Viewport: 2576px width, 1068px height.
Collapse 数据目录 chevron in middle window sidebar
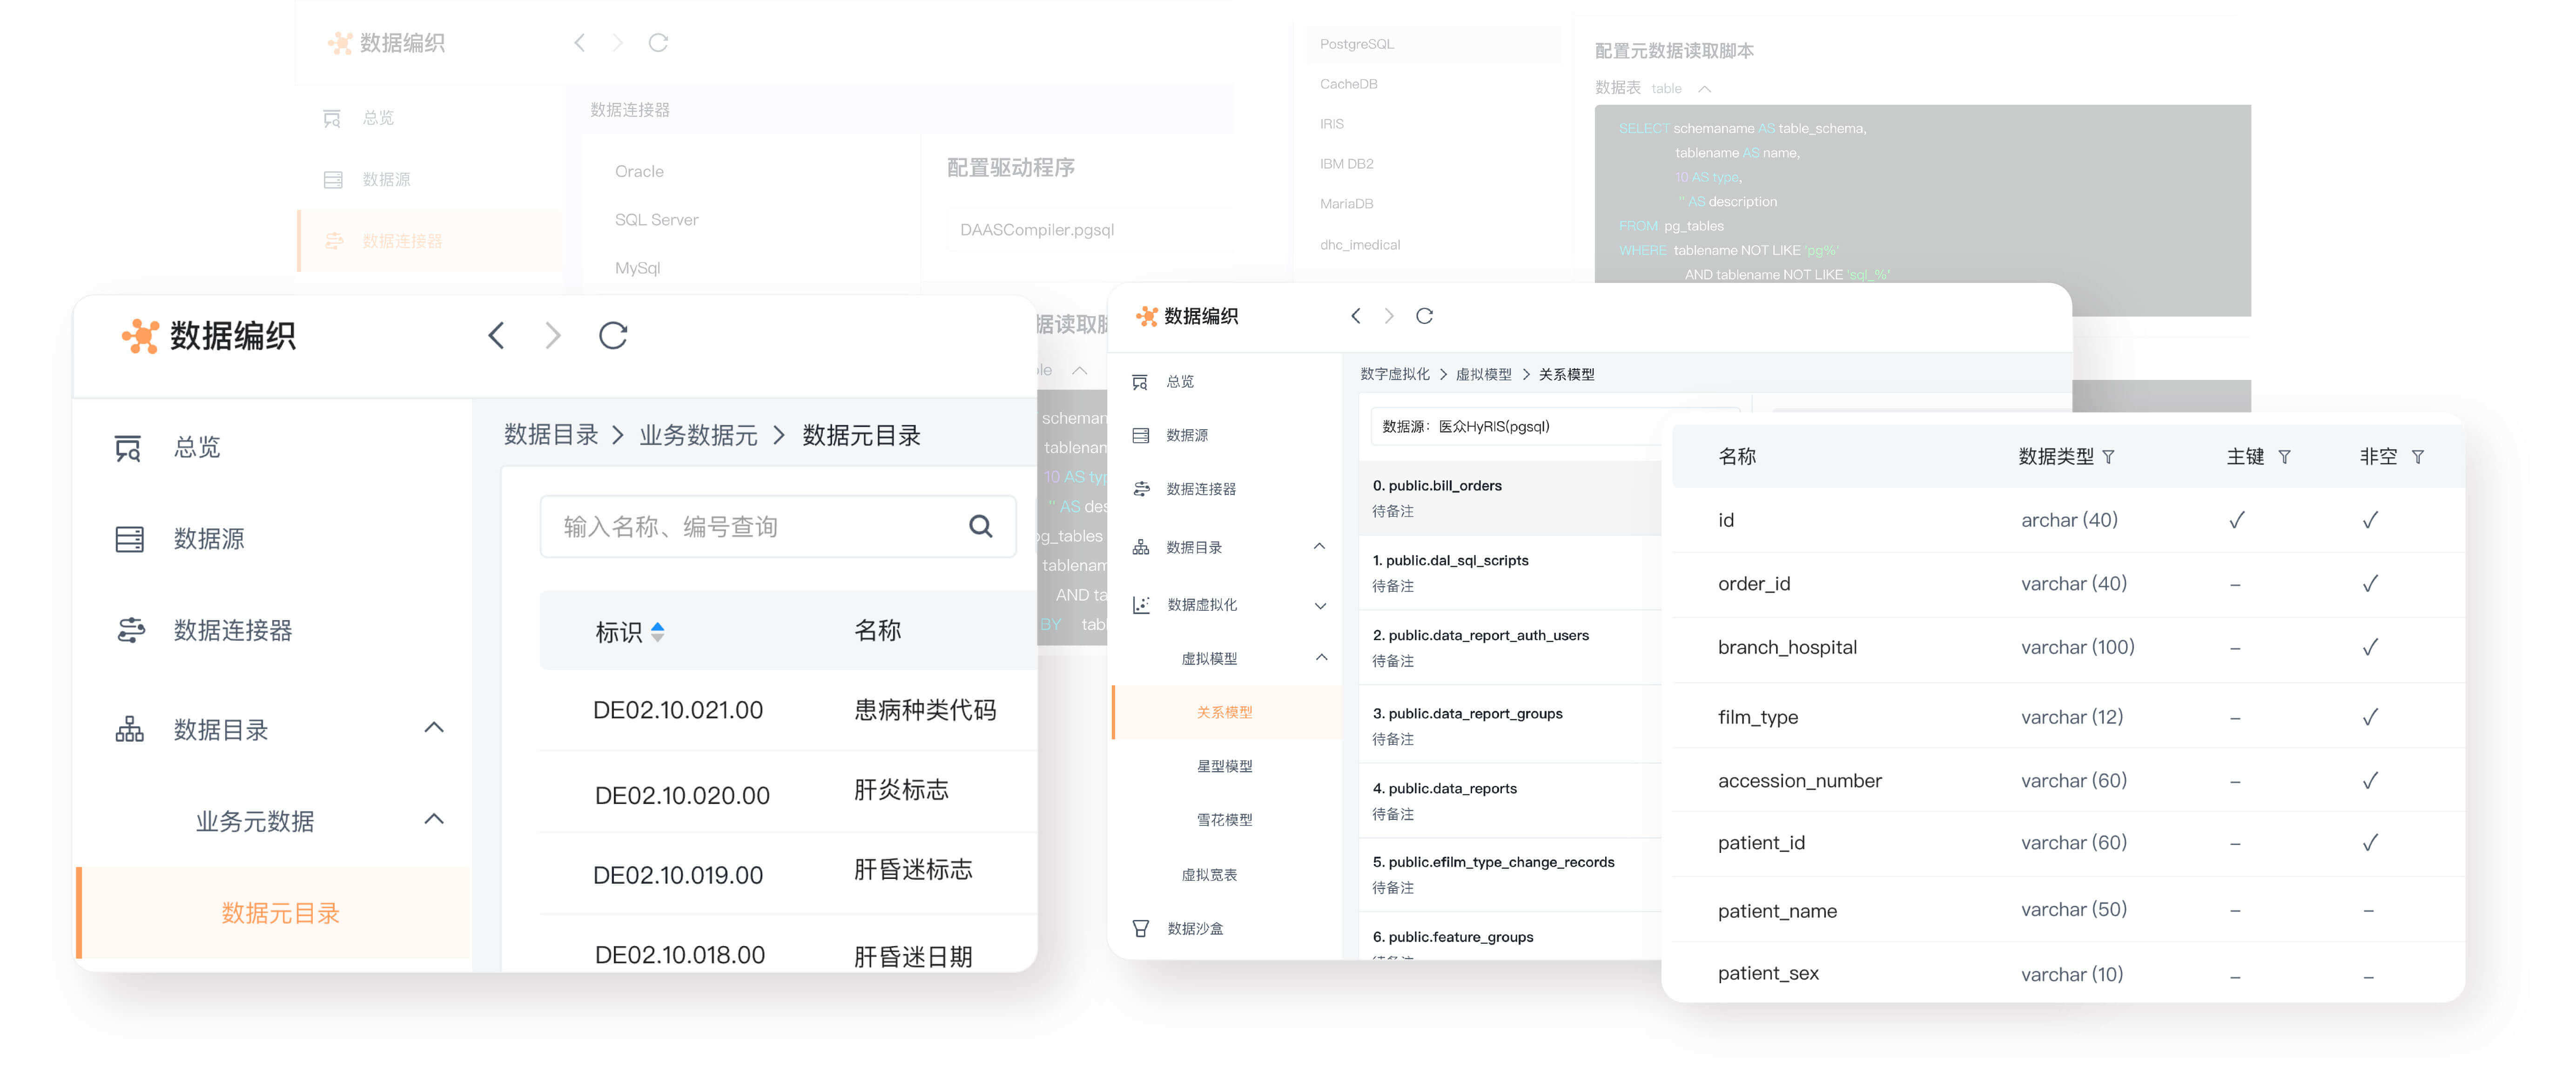1319,546
